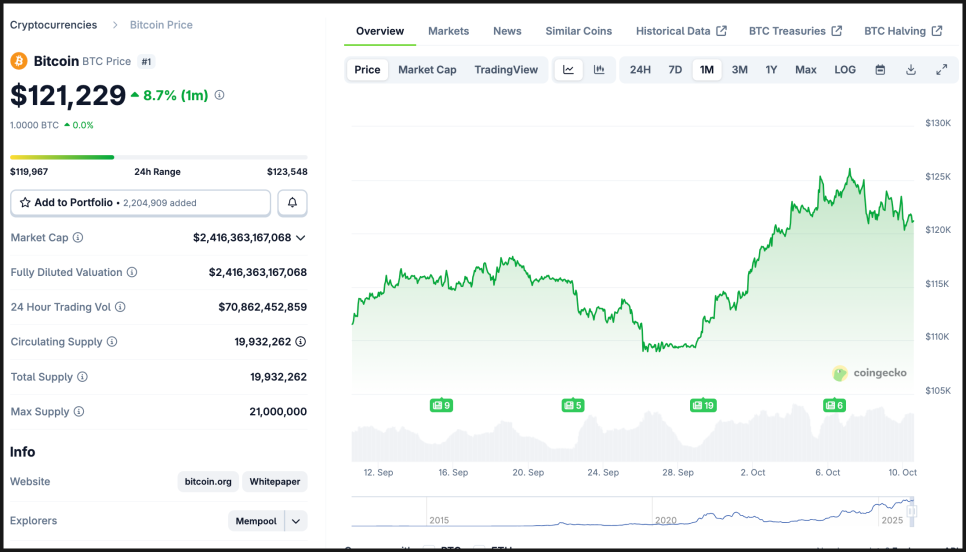The height and width of the screenshot is (552, 966).
Task: Download the chart data icon
Action: [x=911, y=70]
